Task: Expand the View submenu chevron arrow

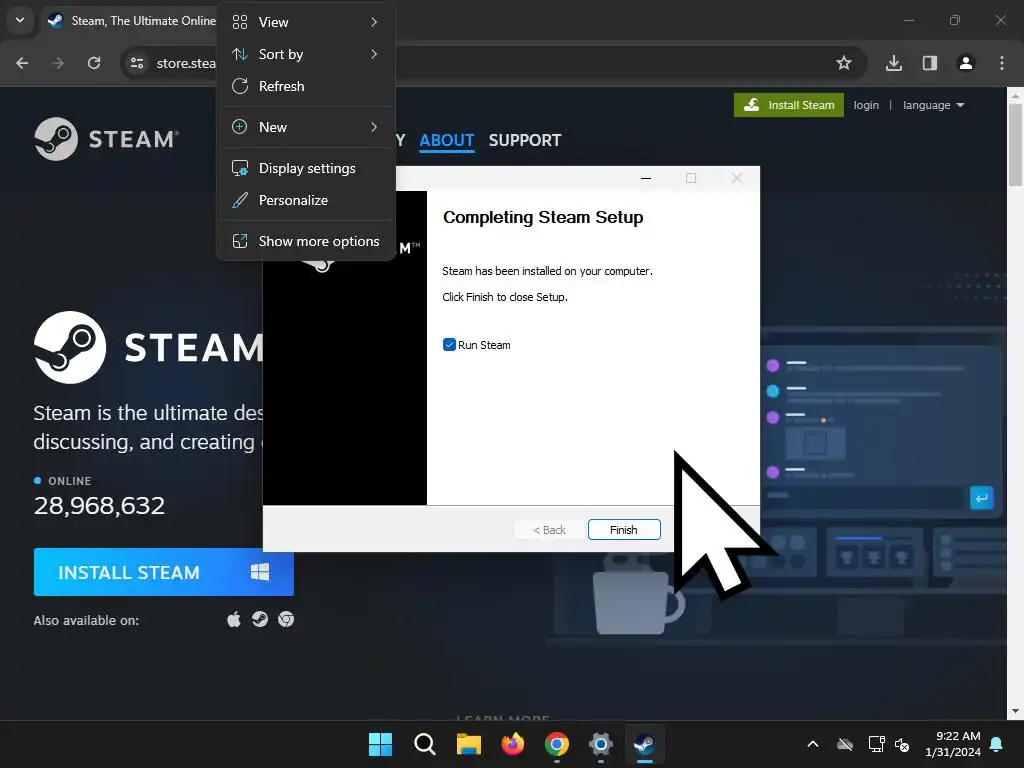Action: pos(374,22)
